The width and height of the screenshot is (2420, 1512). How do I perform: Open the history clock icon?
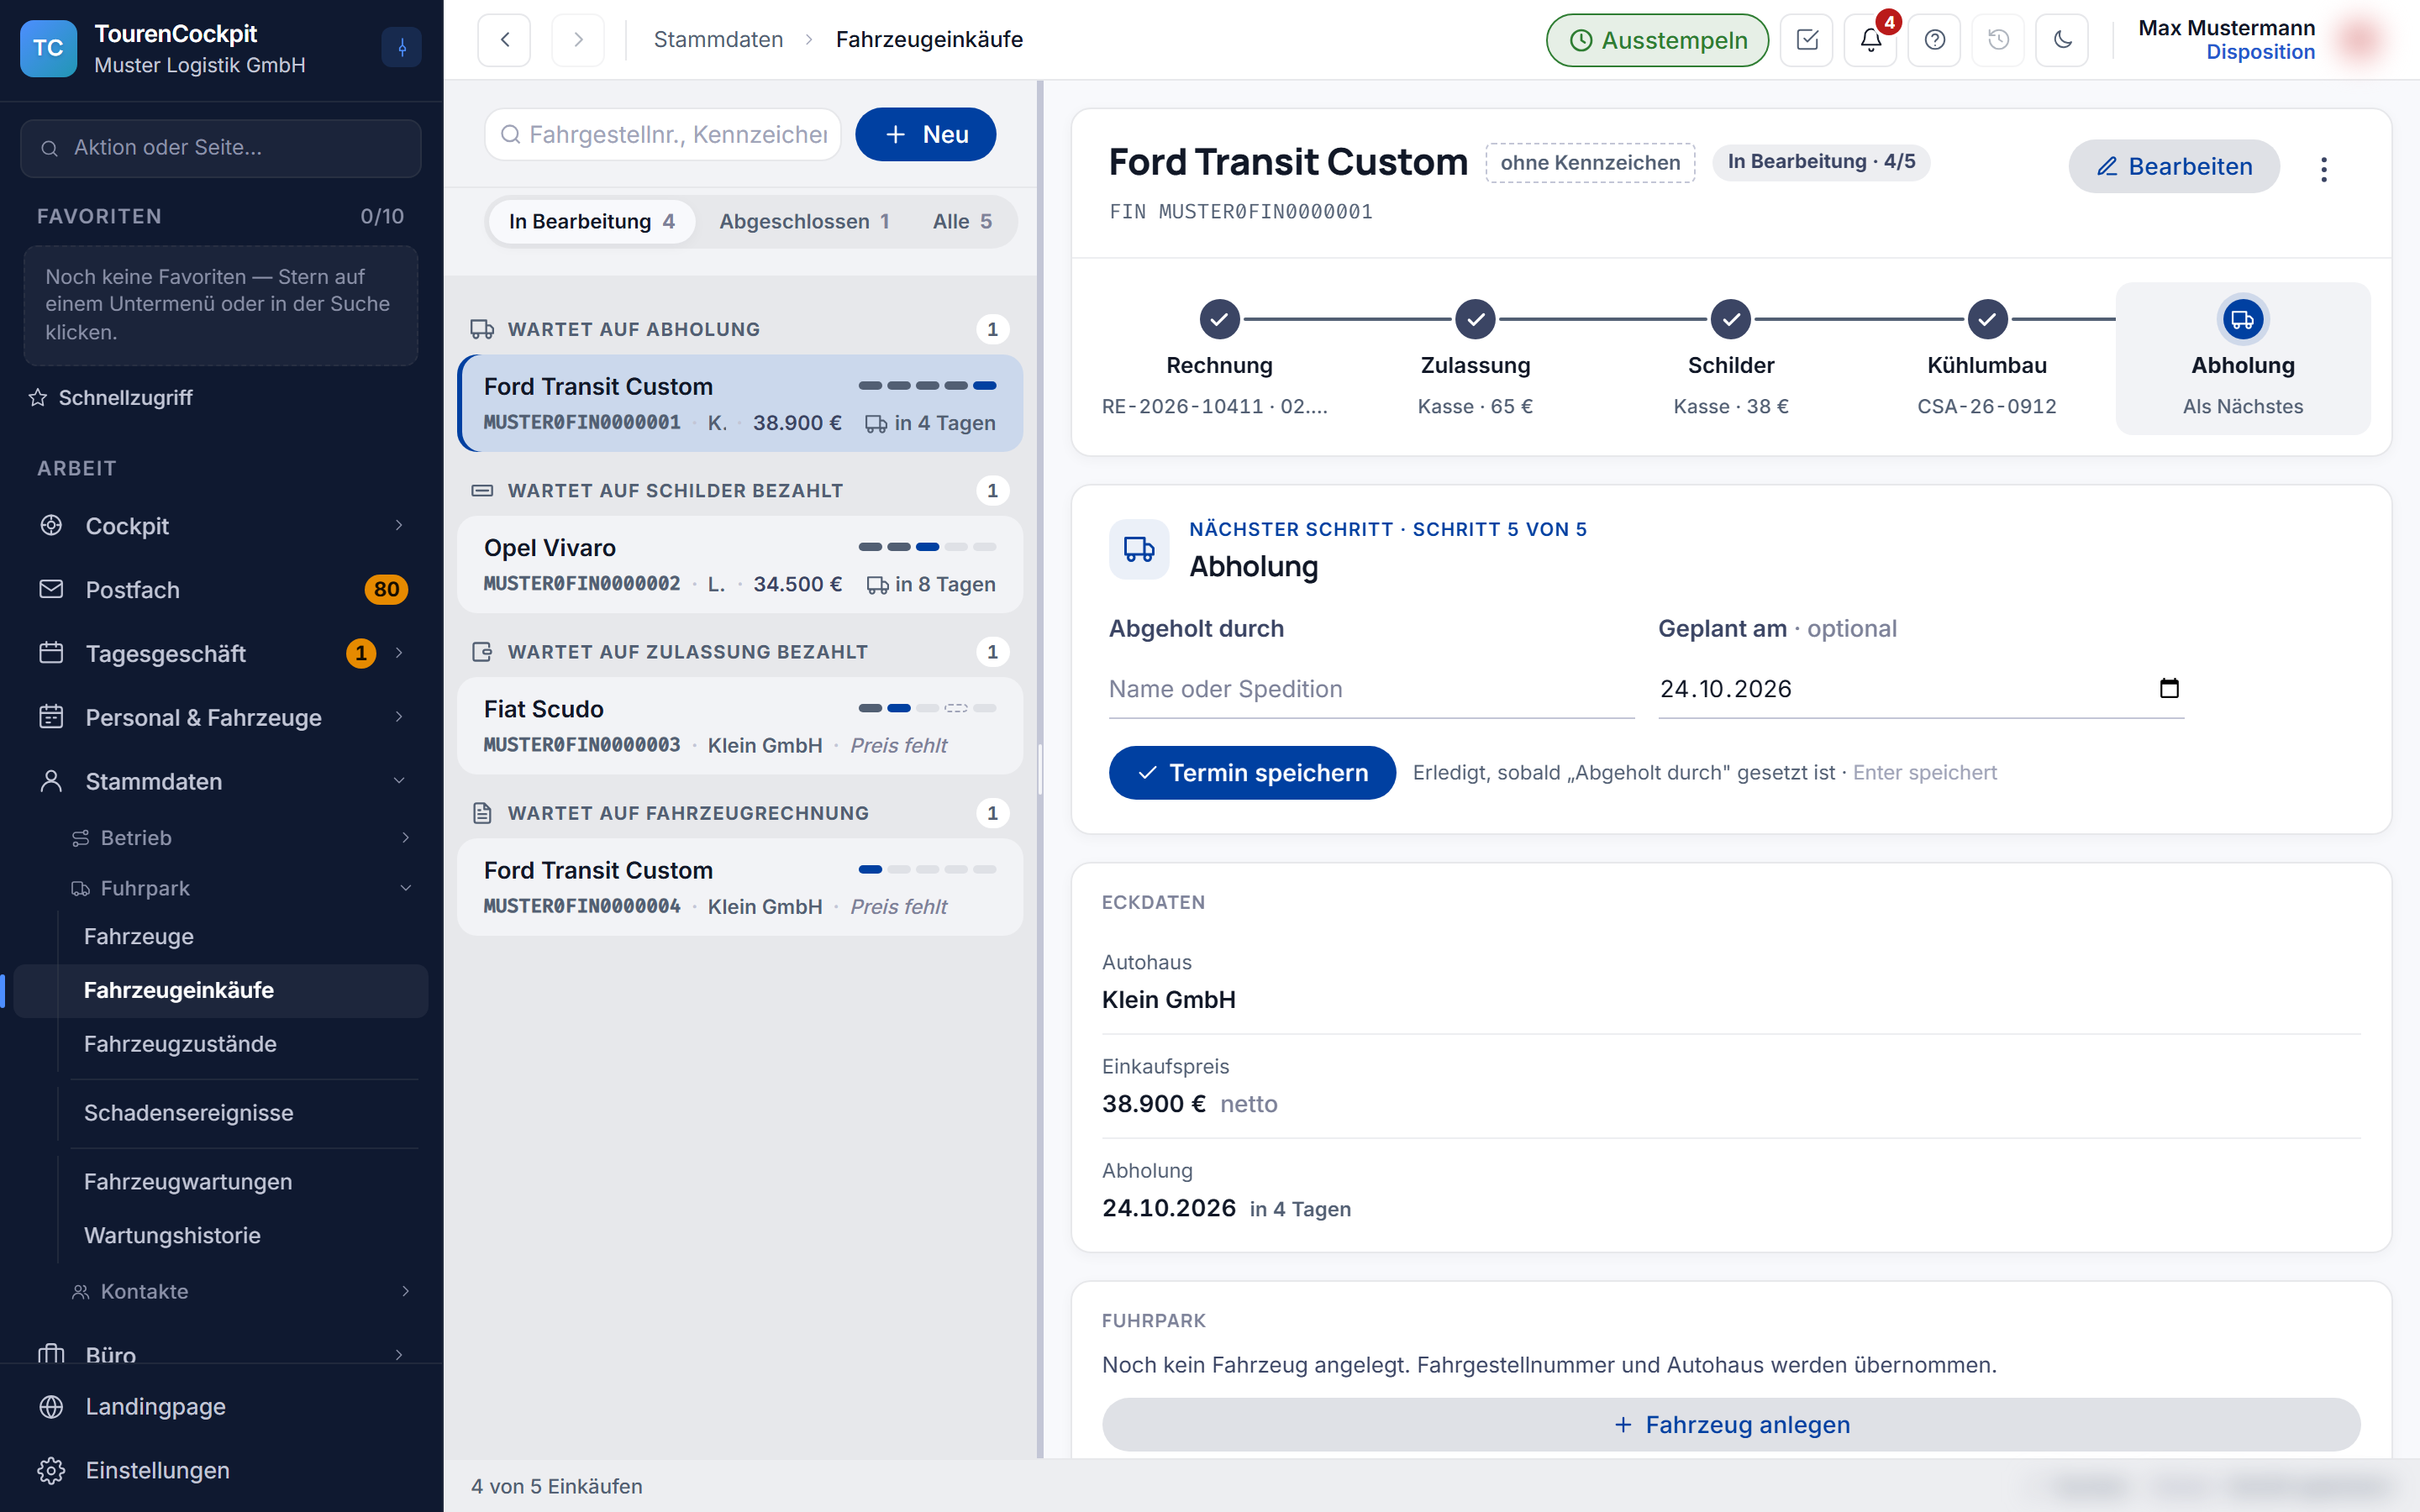(x=1998, y=40)
